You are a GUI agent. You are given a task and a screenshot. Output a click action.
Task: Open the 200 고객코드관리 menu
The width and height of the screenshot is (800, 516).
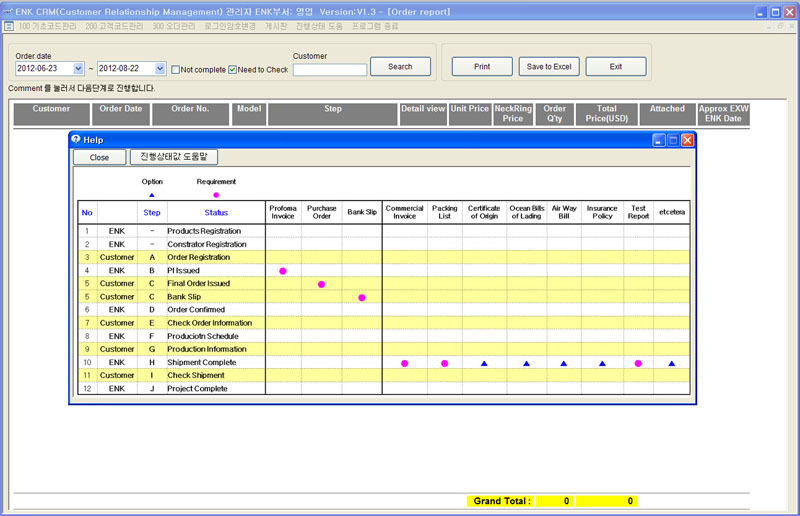(x=114, y=26)
